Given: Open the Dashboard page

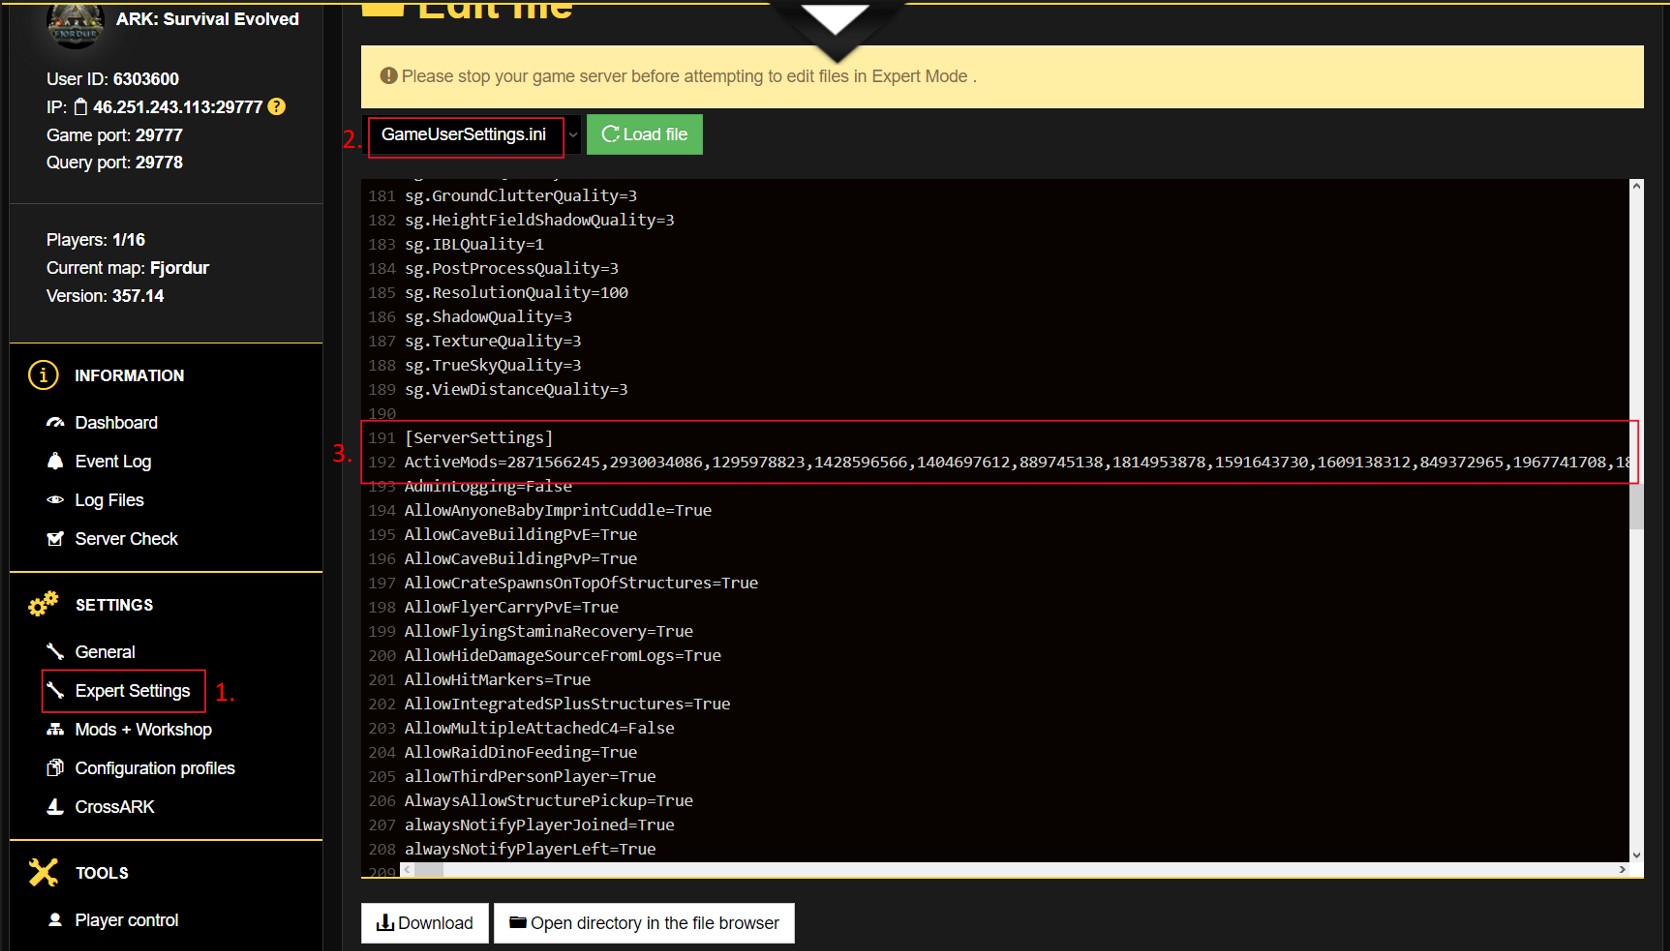Looking at the screenshot, I should tap(116, 423).
